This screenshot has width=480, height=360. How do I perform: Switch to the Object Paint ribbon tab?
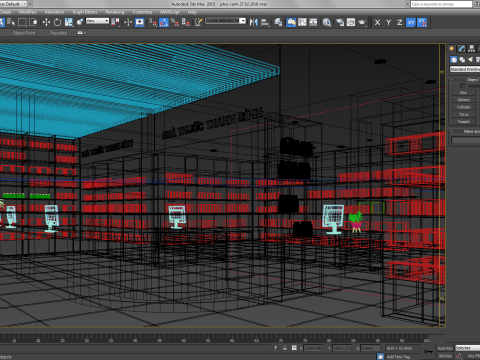24,33
